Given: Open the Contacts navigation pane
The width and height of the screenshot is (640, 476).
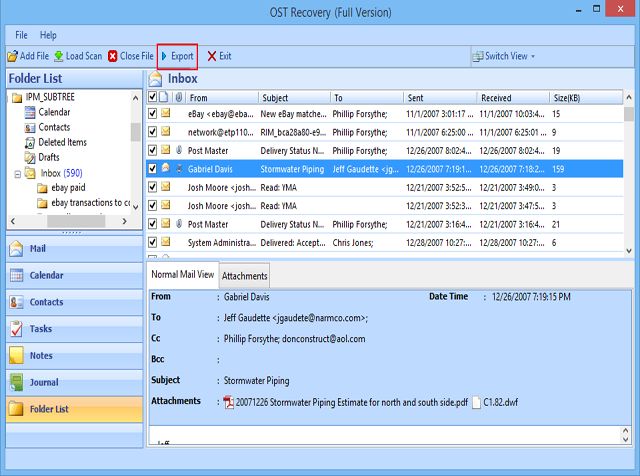Looking at the screenshot, I should point(74,302).
